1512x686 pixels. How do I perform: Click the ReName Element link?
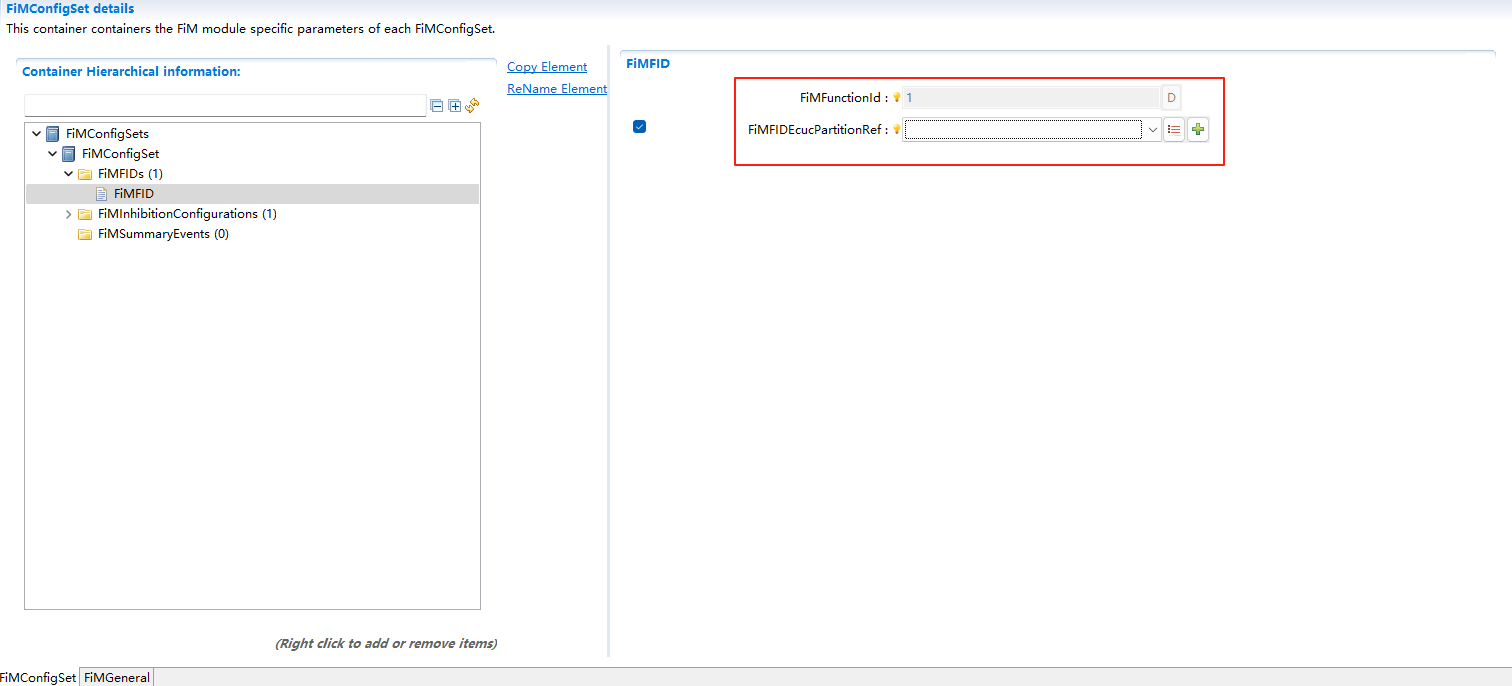pos(556,88)
